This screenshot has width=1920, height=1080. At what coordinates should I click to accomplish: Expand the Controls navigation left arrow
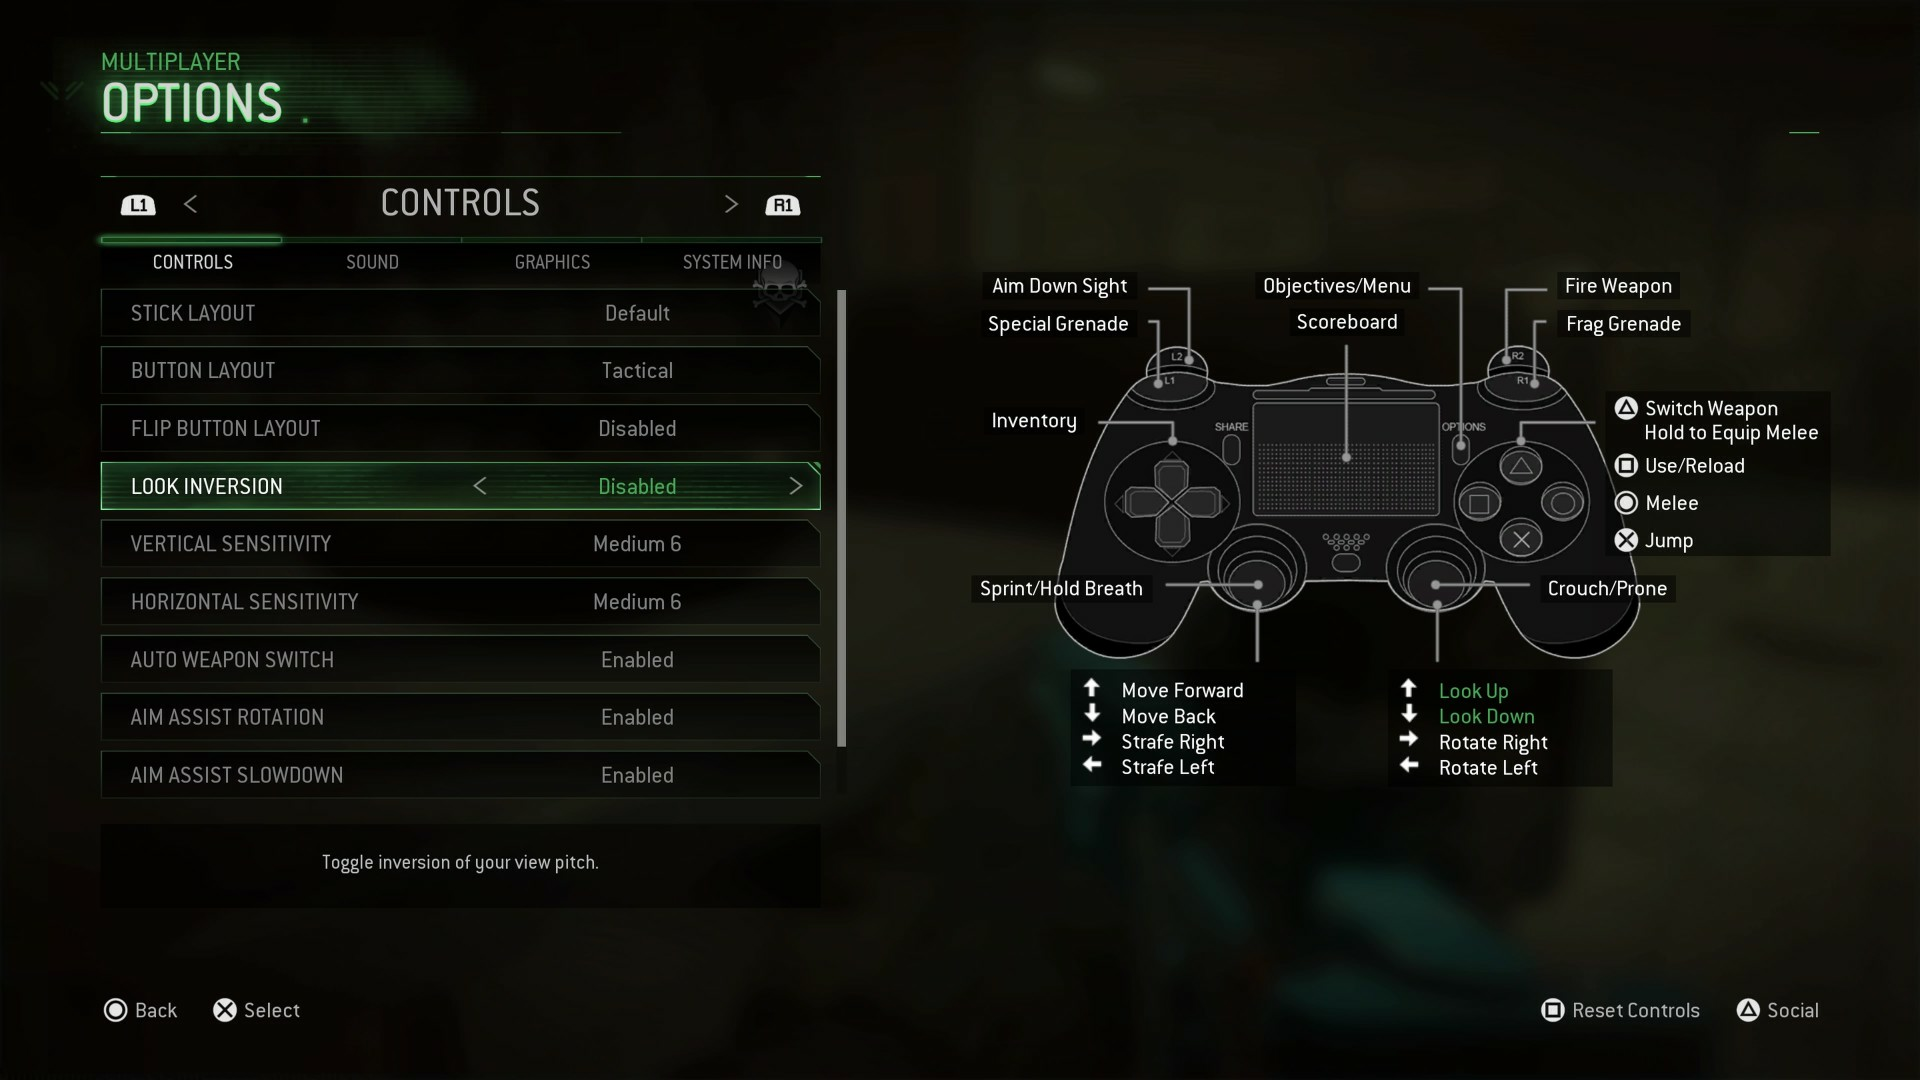pos(191,204)
